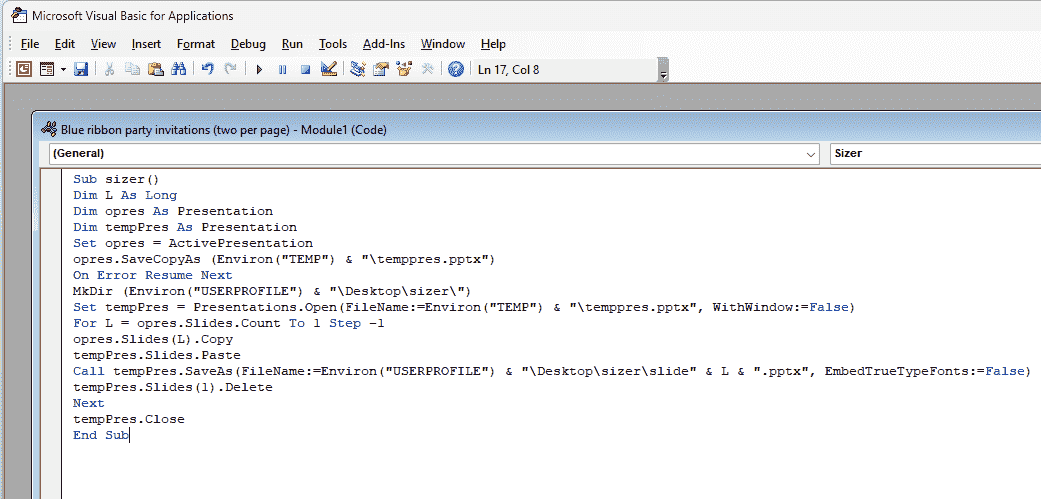Open the Tools menu
1041x499 pixels.
click(x=333, y=44)
